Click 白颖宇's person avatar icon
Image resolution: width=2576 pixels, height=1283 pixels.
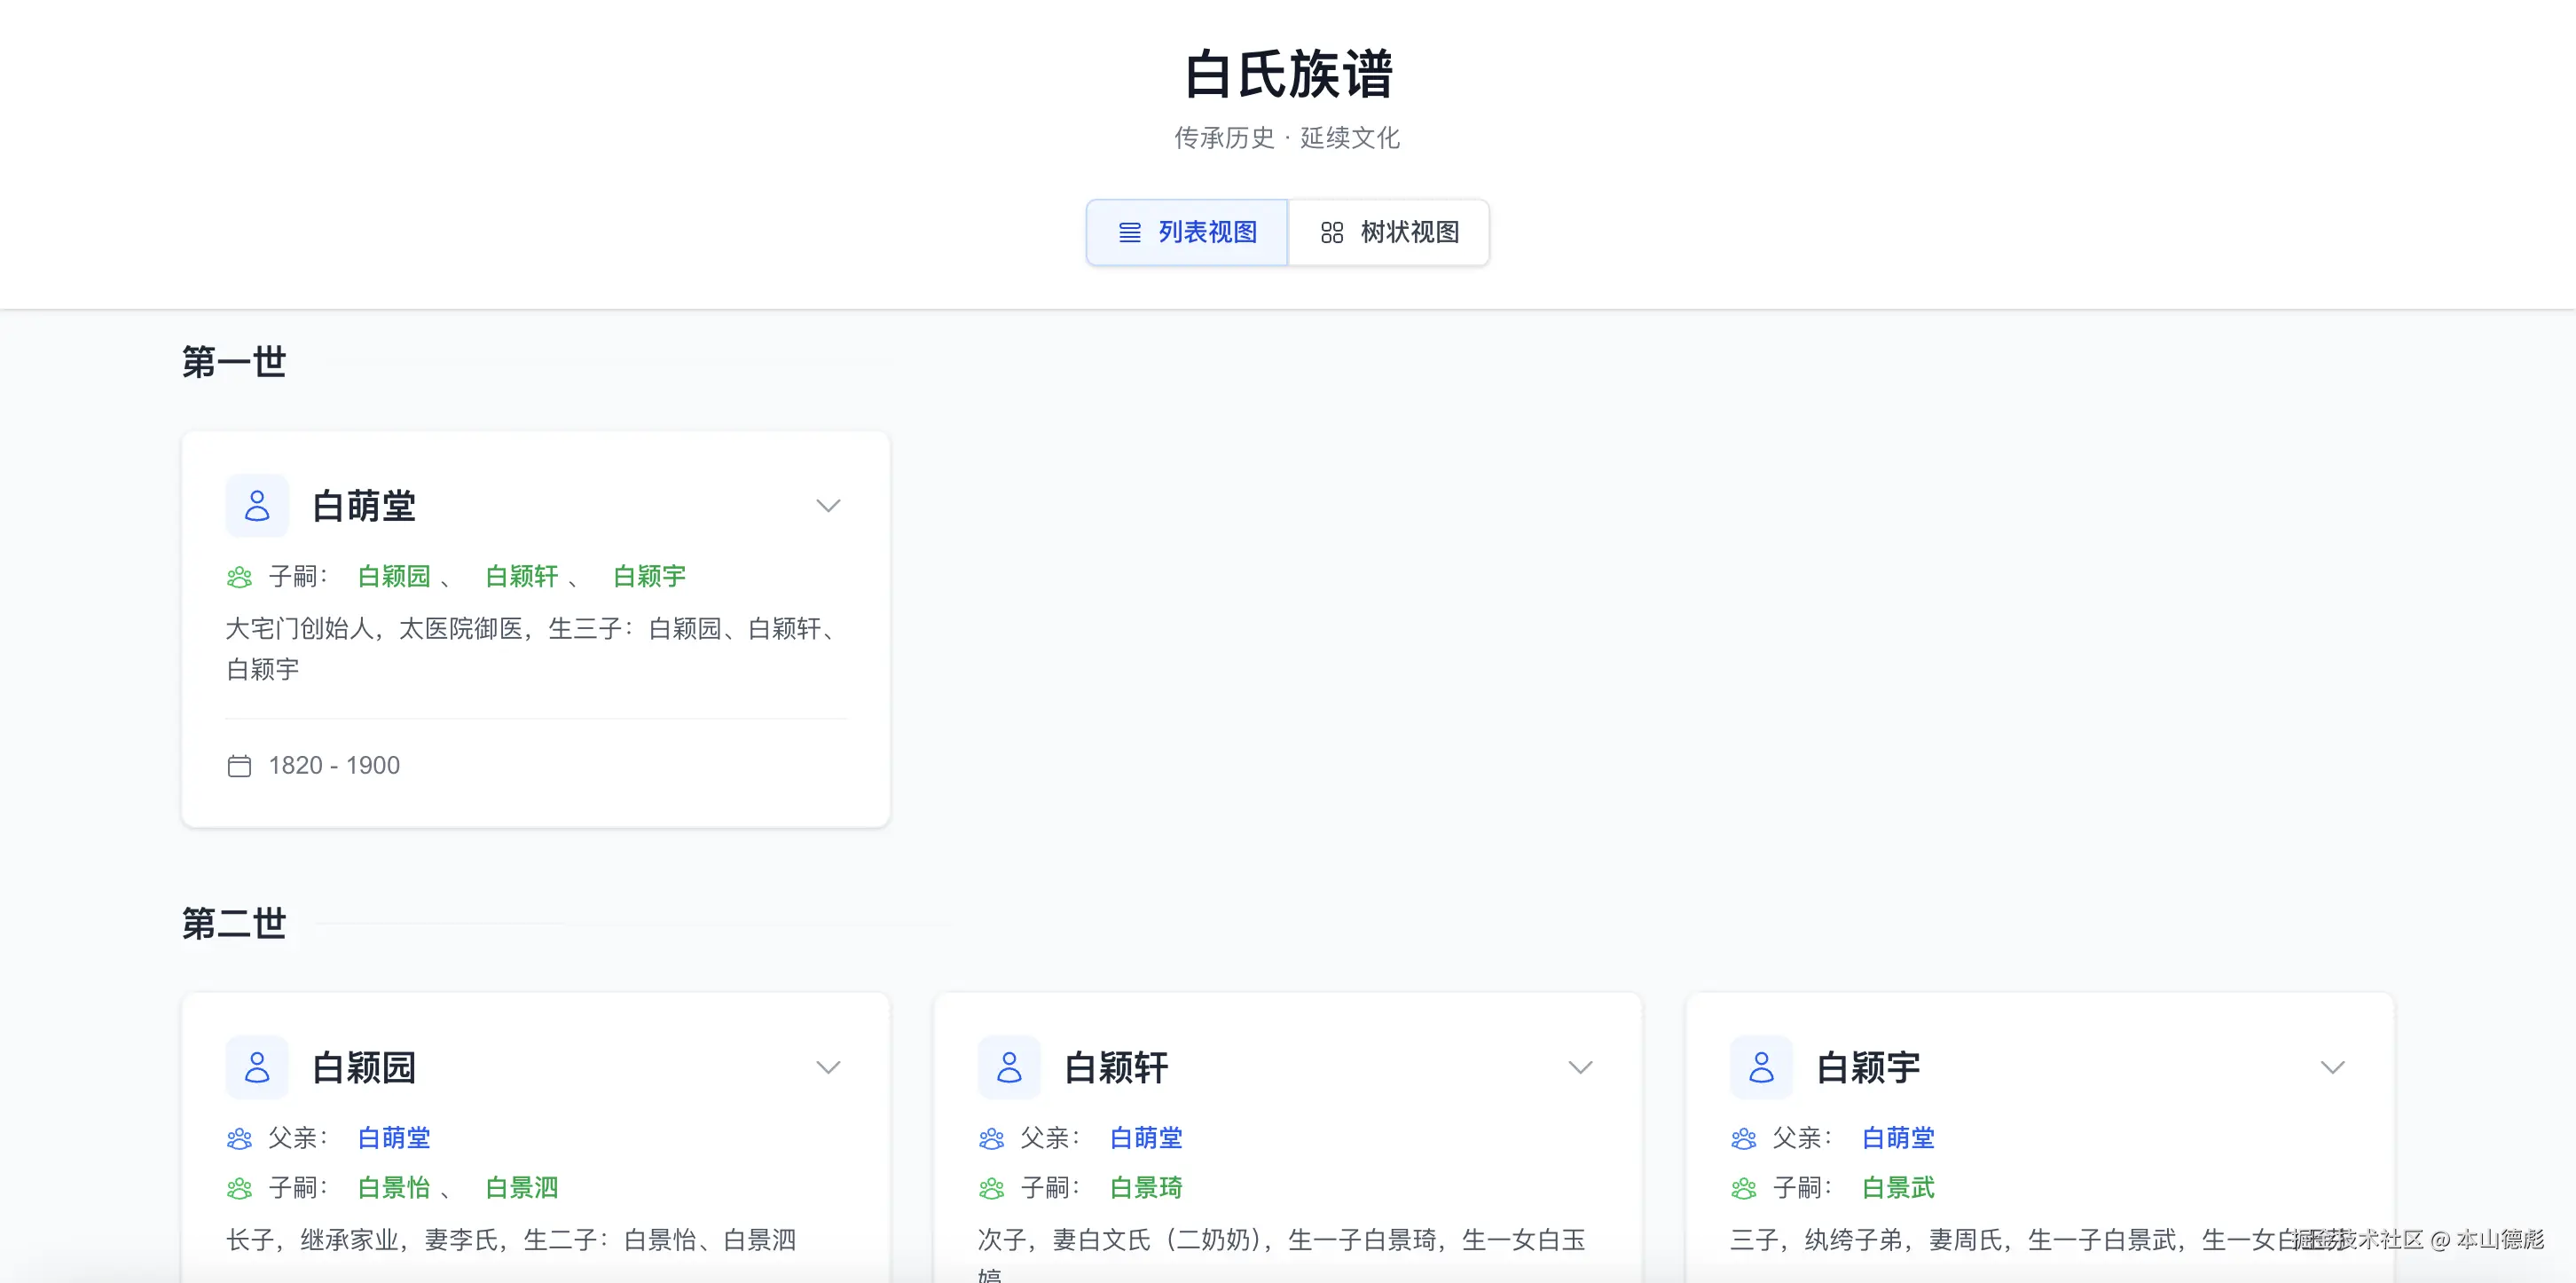point(1761,1067)
